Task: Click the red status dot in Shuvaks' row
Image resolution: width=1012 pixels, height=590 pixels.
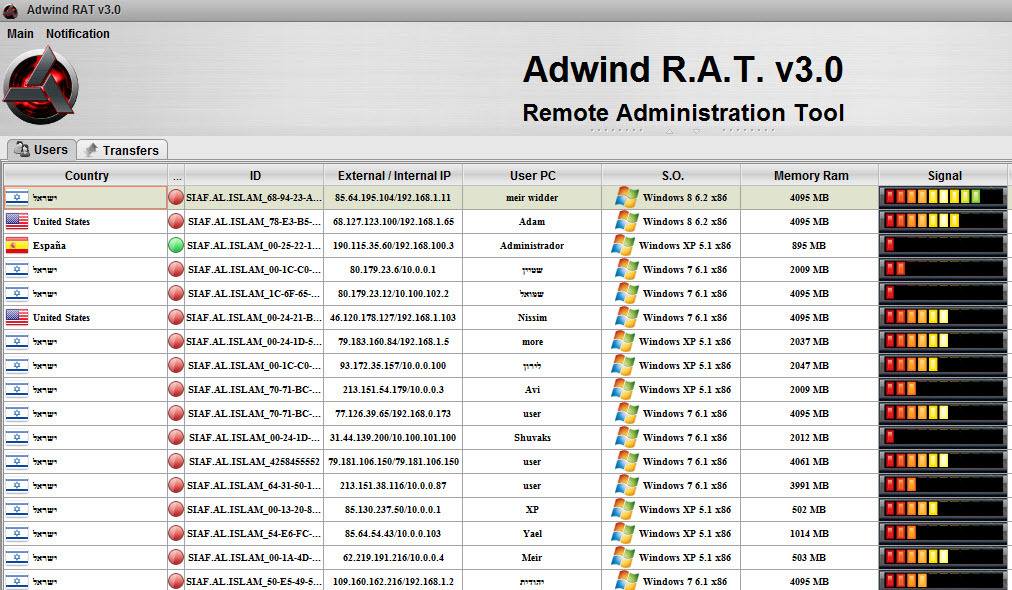Action: coord(176,438)
